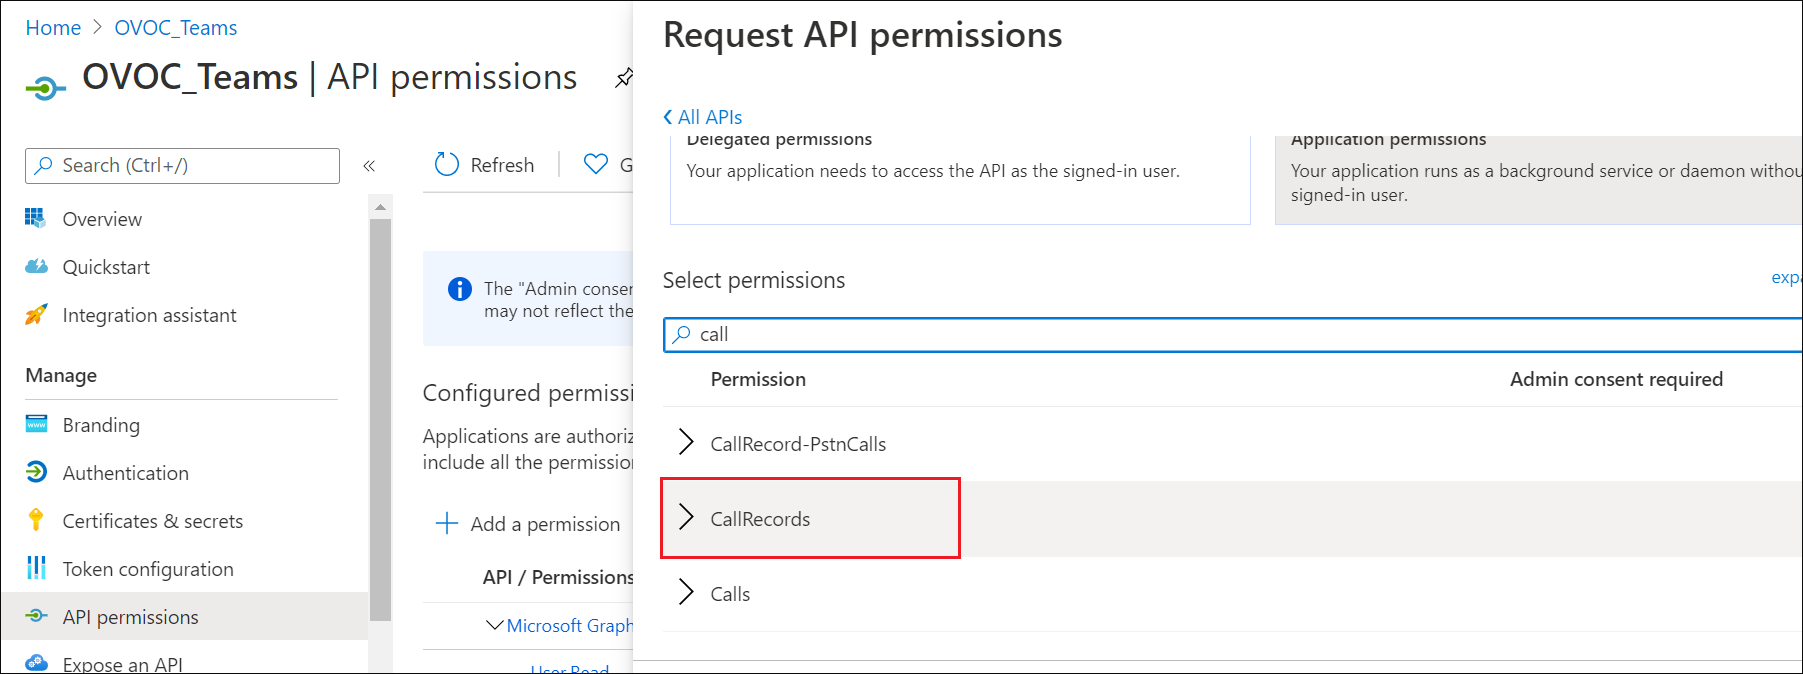1803x674 pixels.
Task: Click the Authentication icon
Action: coord(36,472)
